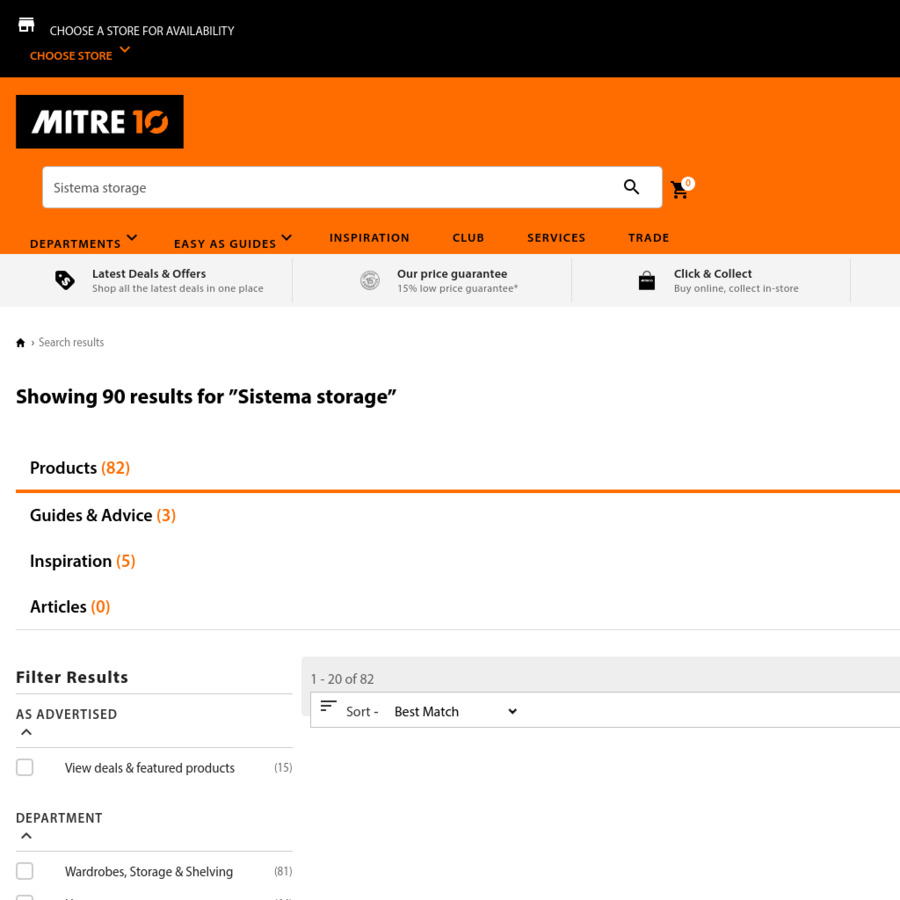900x900 pixels.
Task: Click inside the search input field
Action: coord(300,187)
